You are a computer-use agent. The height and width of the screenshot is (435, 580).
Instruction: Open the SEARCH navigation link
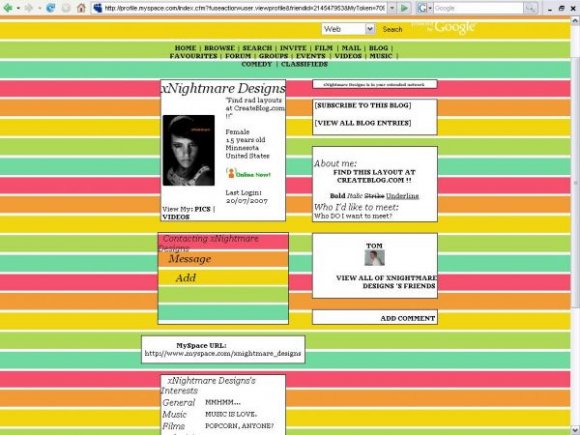point(257,48)
